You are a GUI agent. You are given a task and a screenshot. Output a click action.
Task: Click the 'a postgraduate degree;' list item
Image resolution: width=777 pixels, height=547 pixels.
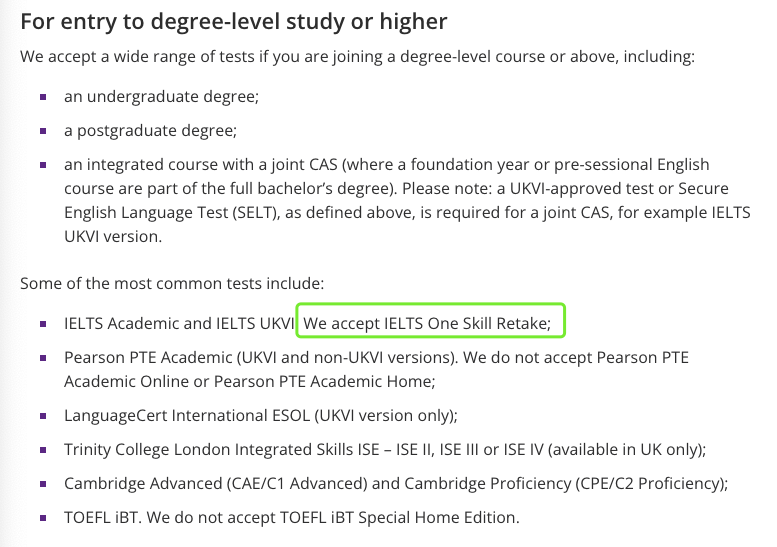click(151, 130)
